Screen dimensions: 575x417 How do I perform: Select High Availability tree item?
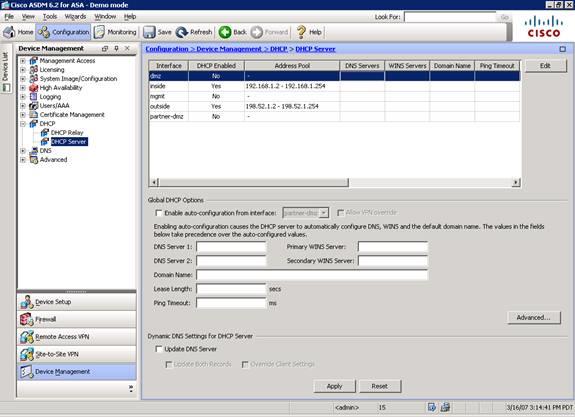point(61,88)
